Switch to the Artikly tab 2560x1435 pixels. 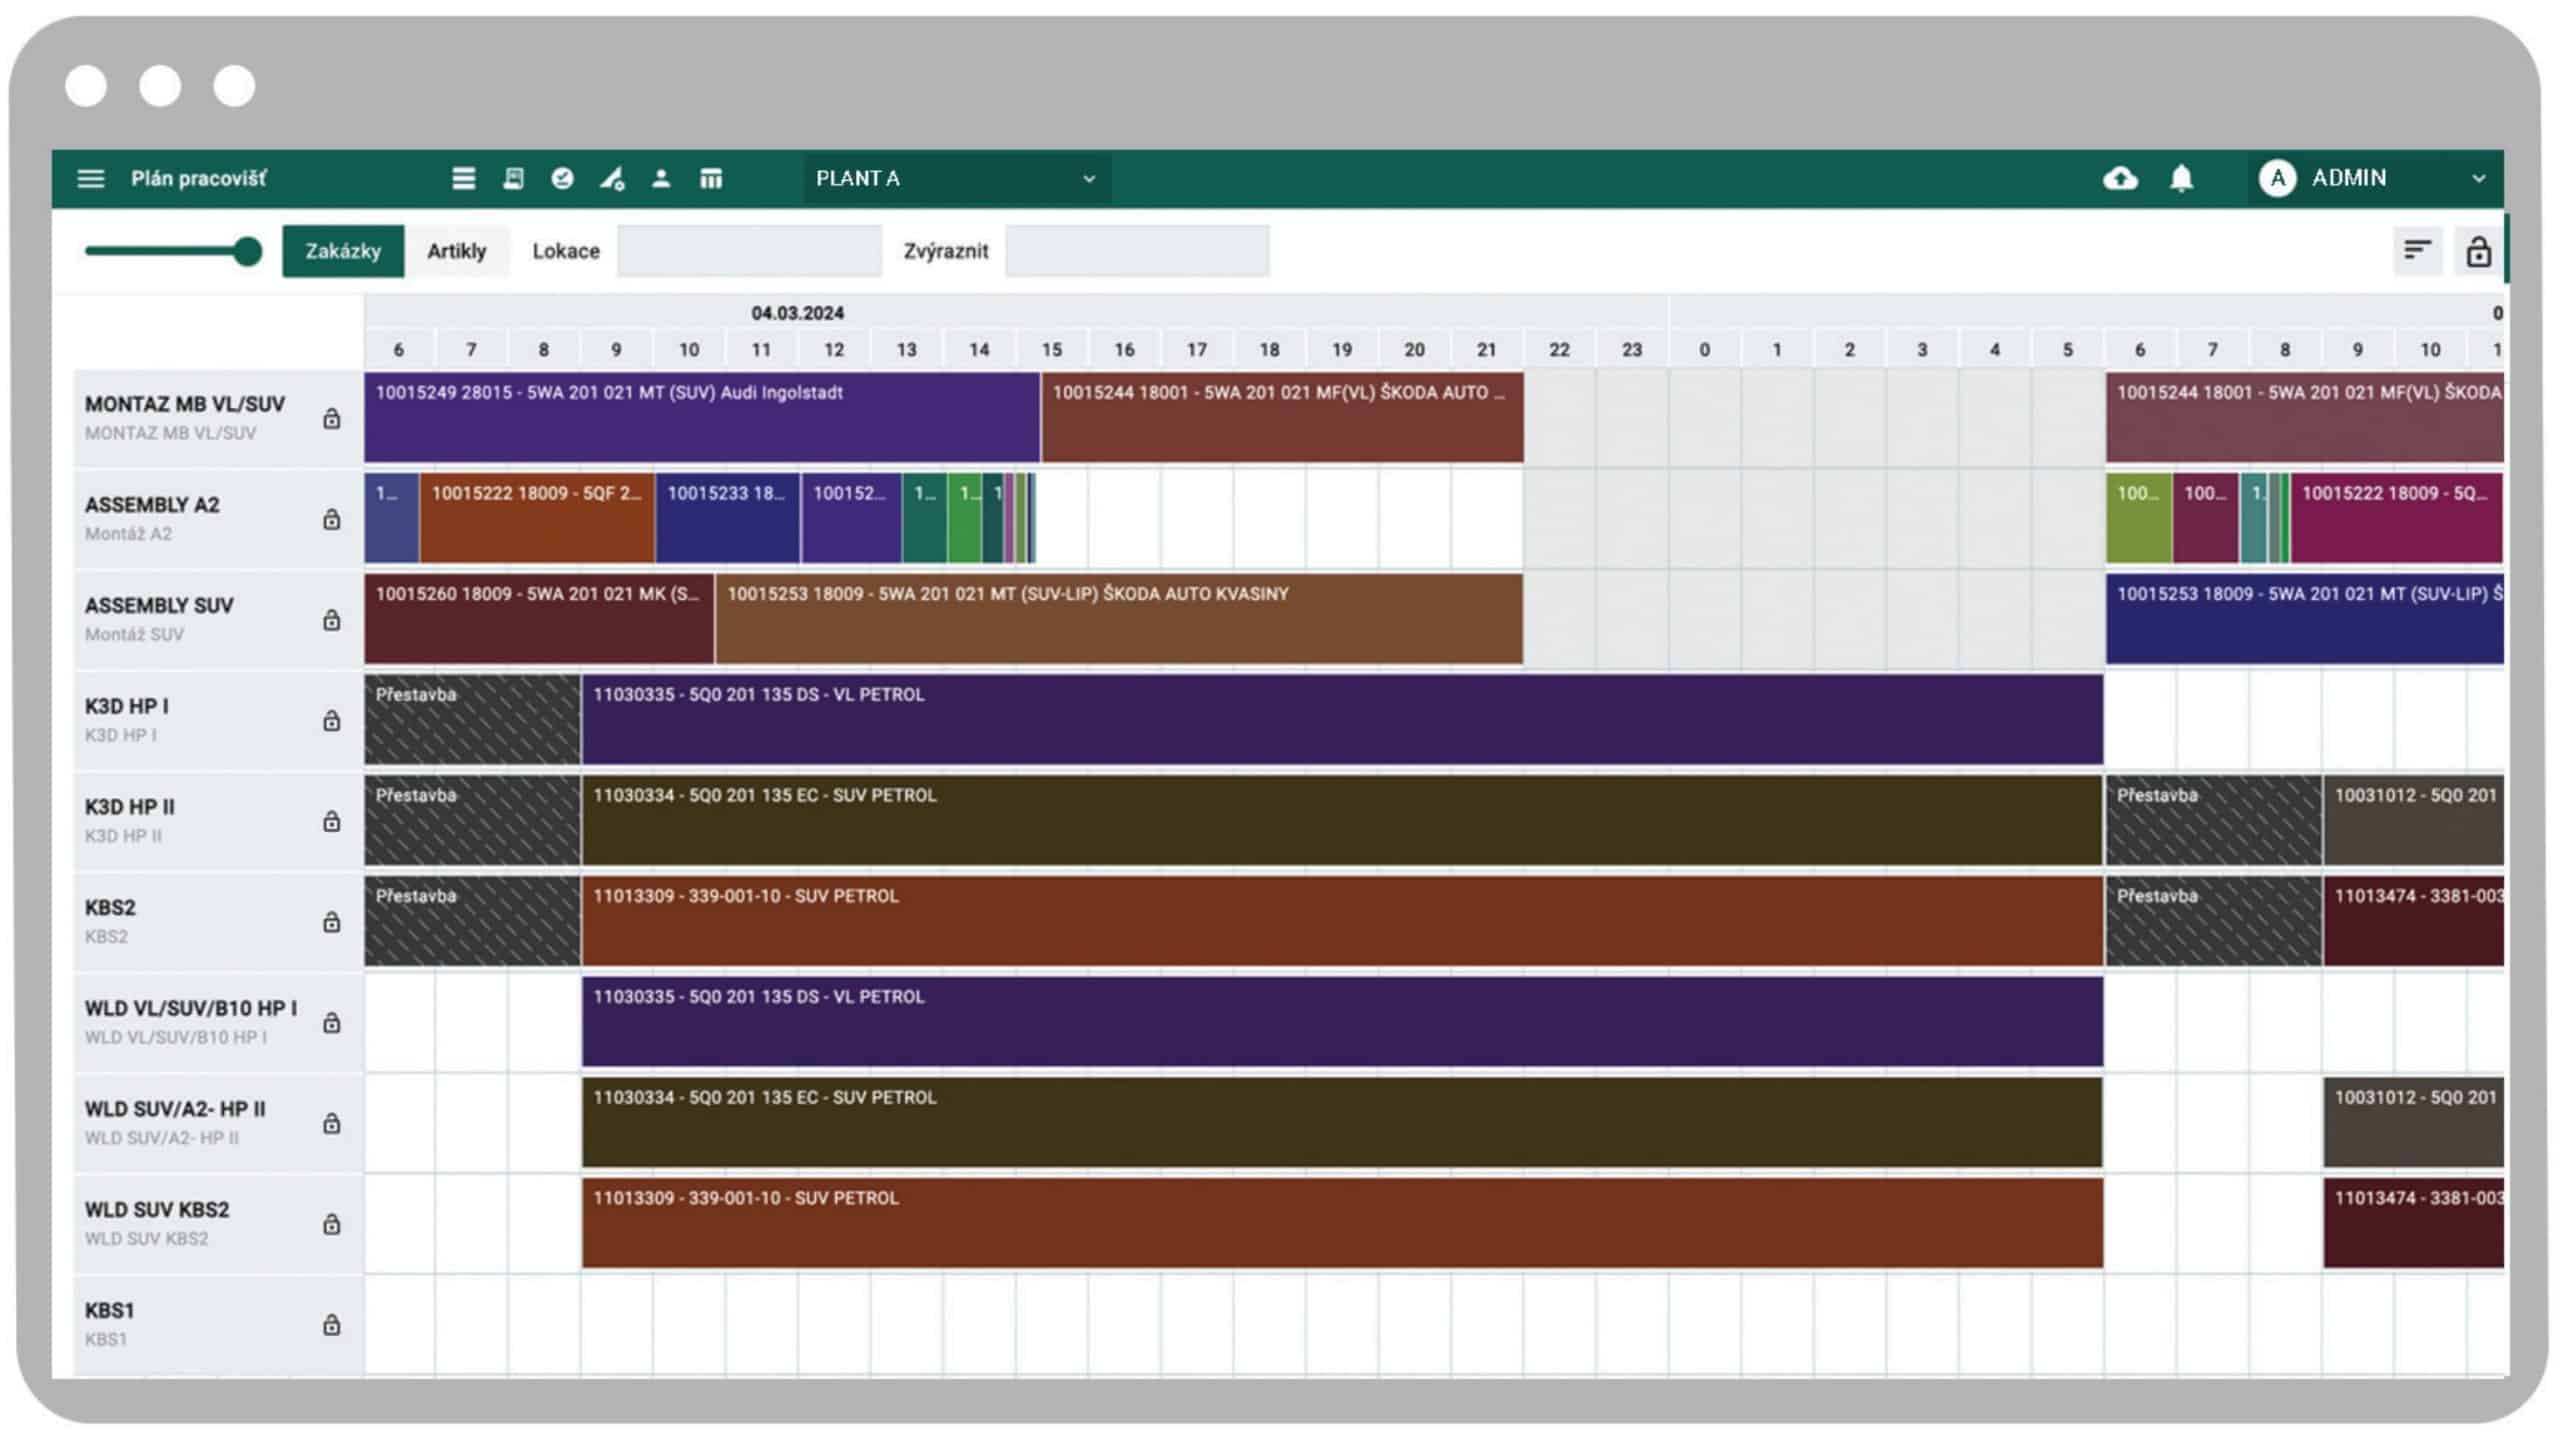(x=457, y=251)
